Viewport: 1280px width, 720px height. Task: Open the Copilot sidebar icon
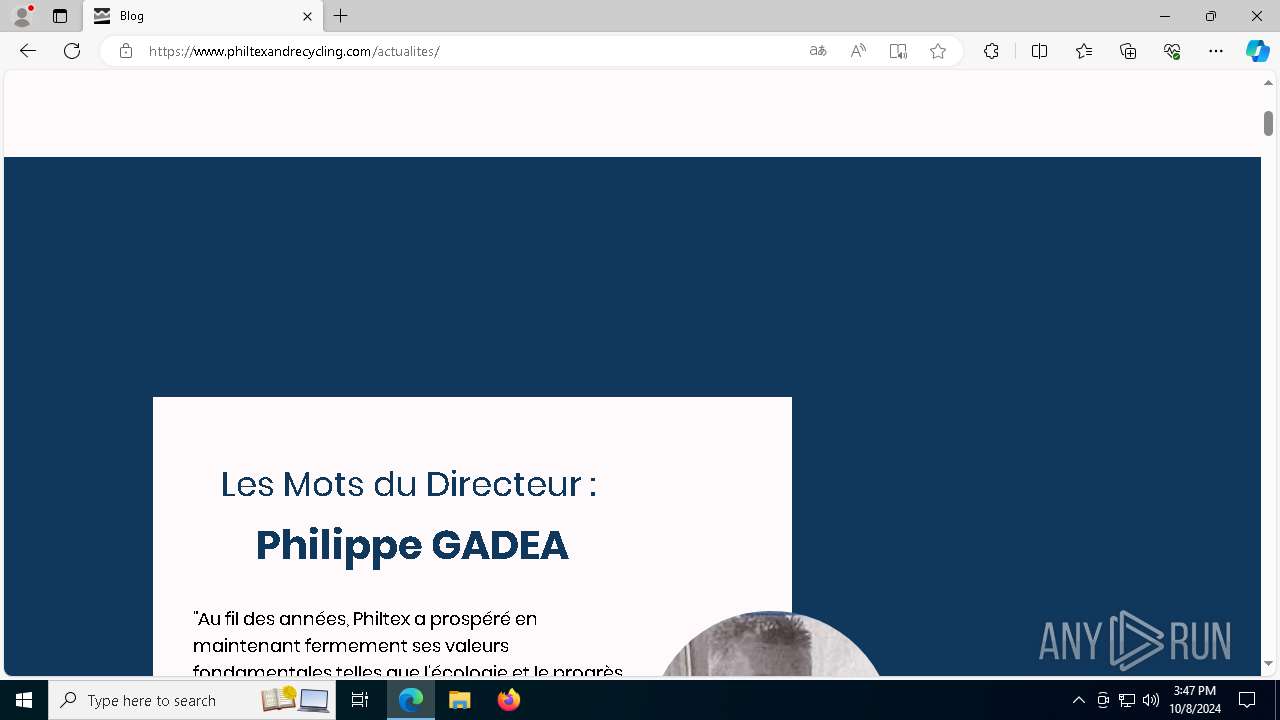point(1257,51)
